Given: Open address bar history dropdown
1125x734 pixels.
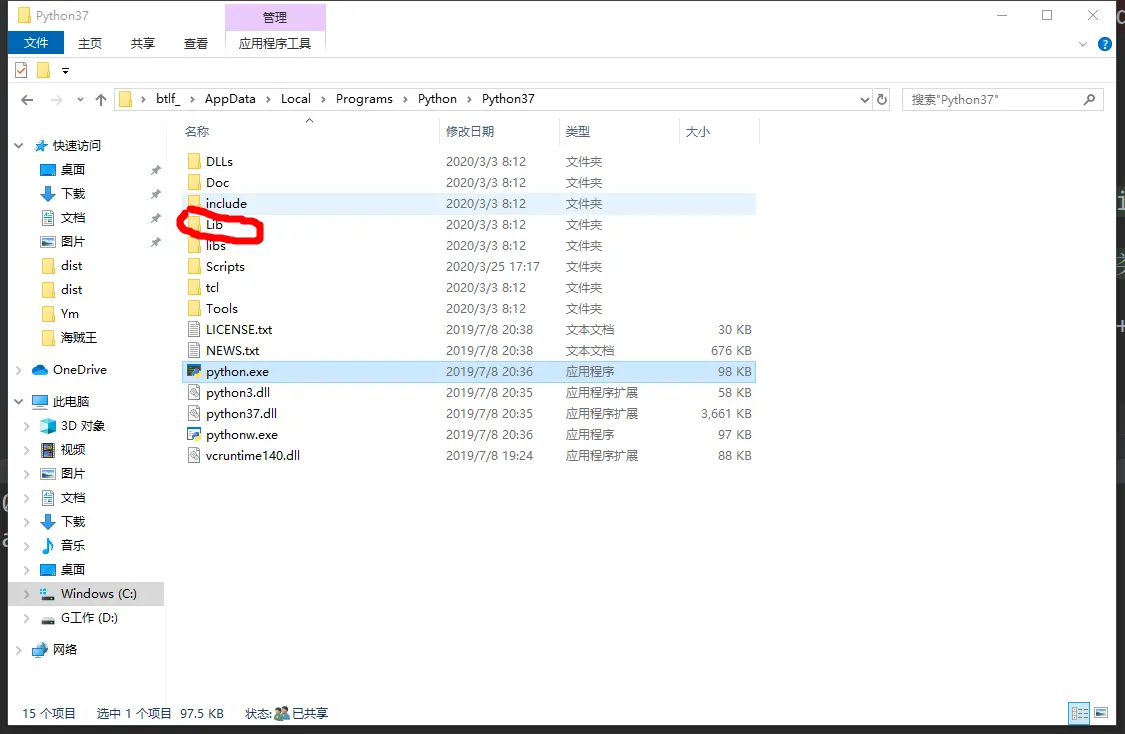Looking at the screenshot, I should (x=865, y=100).
